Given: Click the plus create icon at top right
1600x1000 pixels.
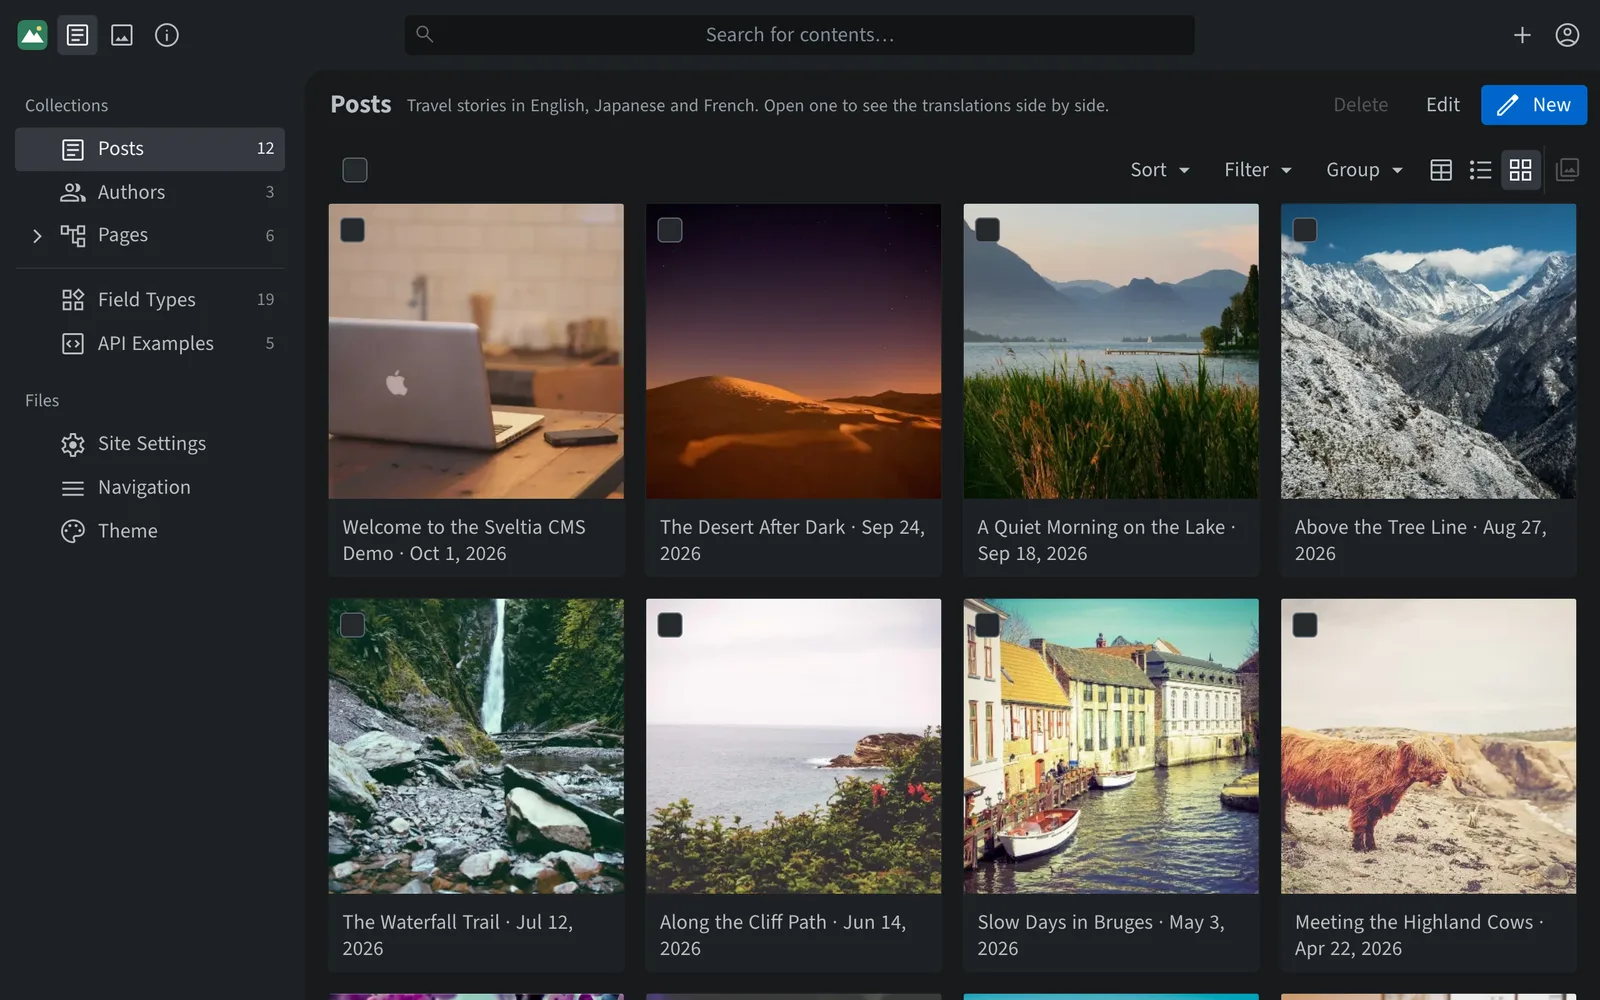Looking at the screenshot, I should pos(1522,35).
